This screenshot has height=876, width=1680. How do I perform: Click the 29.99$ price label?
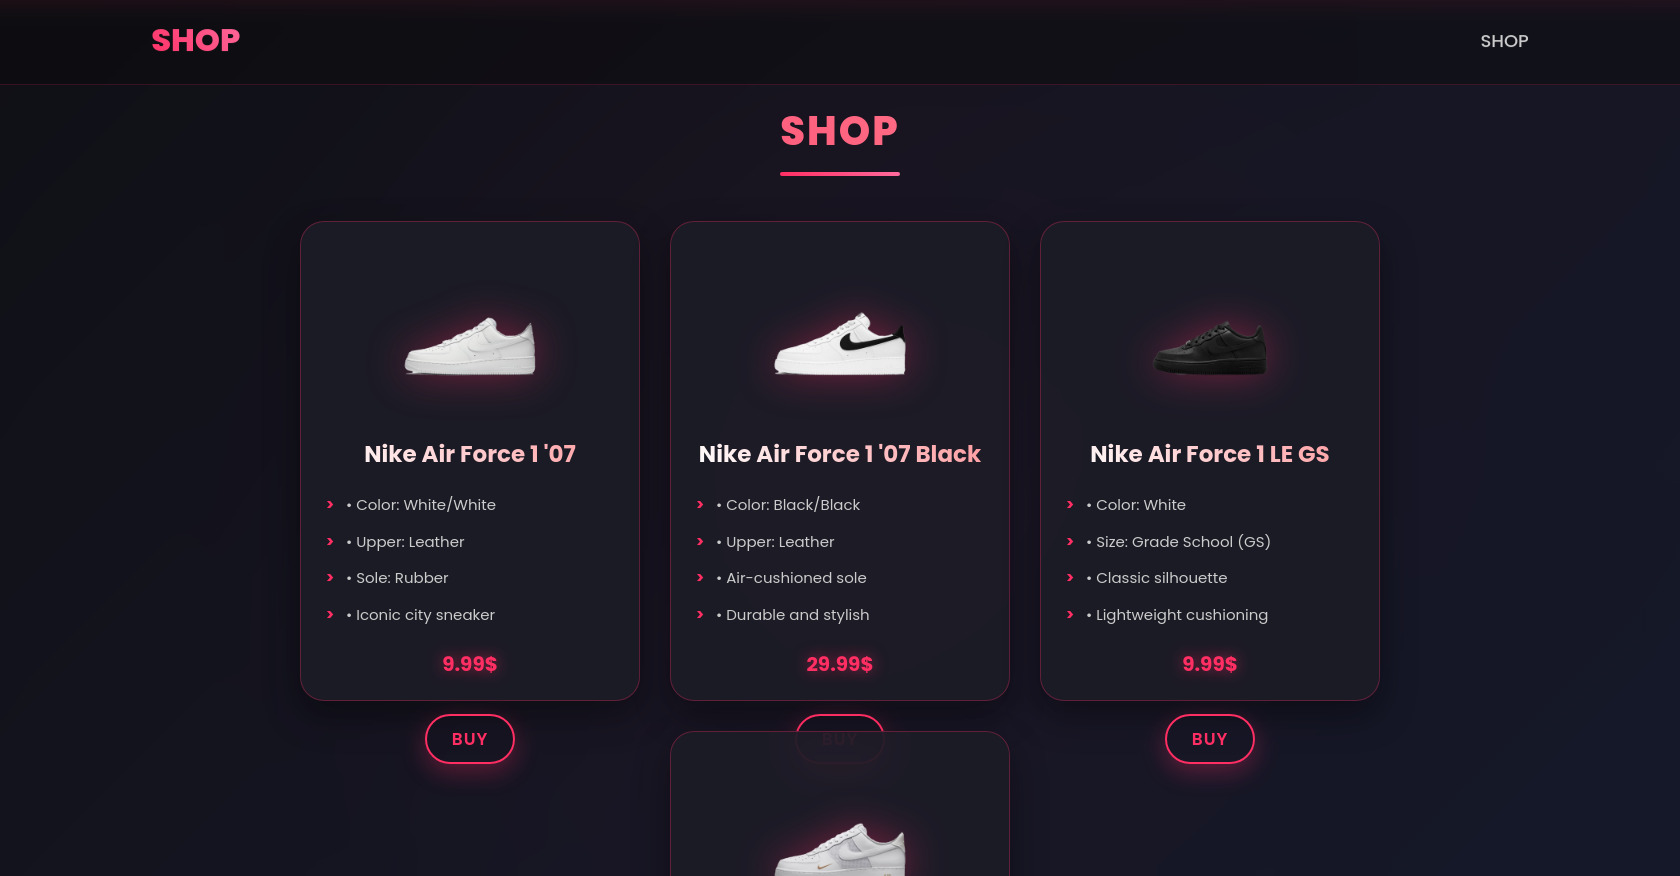pos(840,663)
